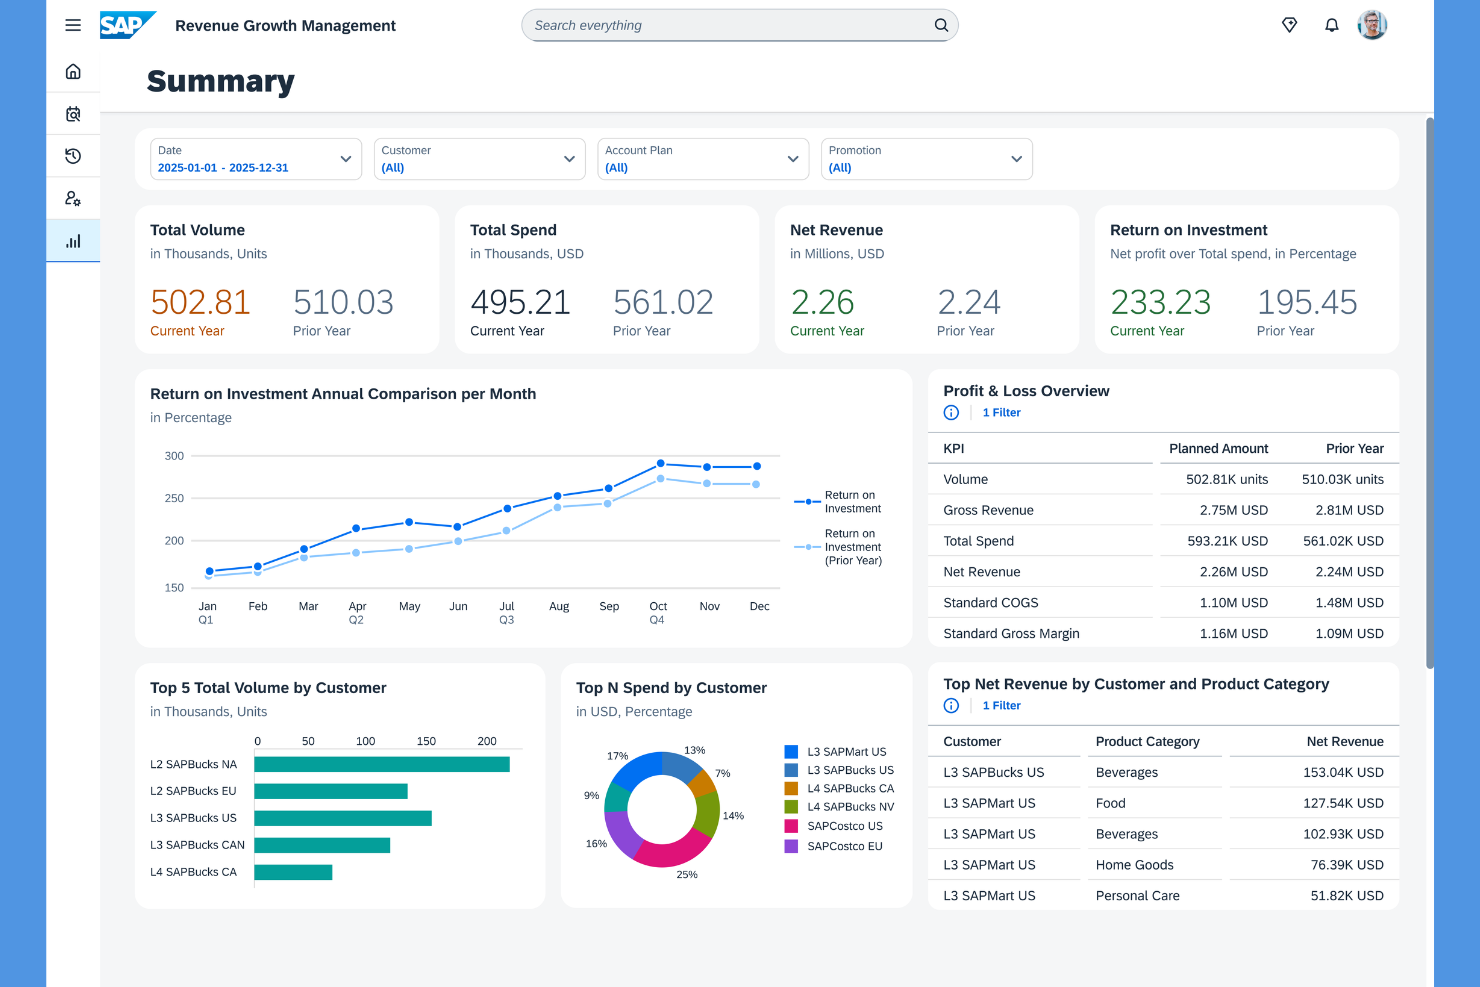Click the L3 SAPBucks US legend swatch

[791, 770]
